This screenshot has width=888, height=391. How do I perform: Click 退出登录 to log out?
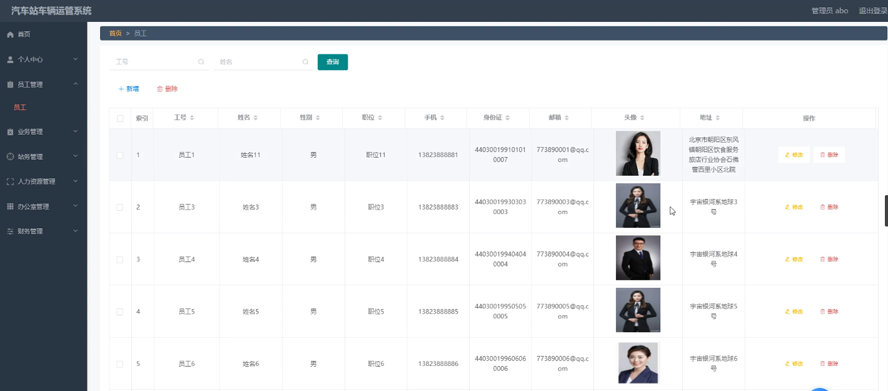point(873,11)
